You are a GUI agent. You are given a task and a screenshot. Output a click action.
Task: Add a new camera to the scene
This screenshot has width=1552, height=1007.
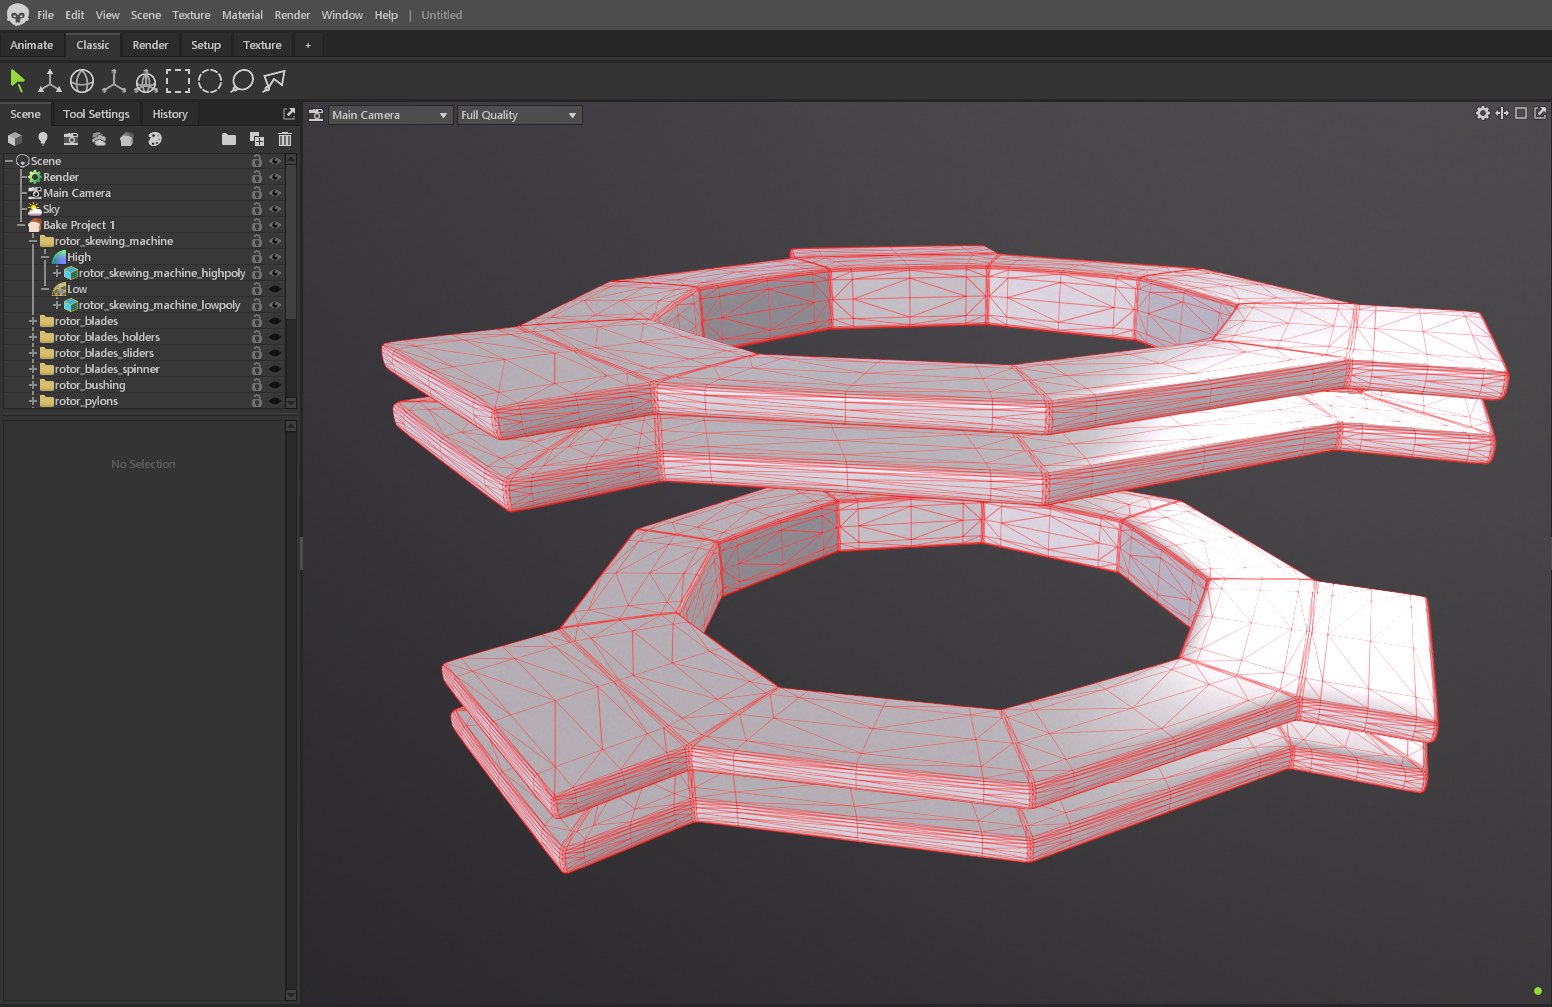[x=71, y=139]
